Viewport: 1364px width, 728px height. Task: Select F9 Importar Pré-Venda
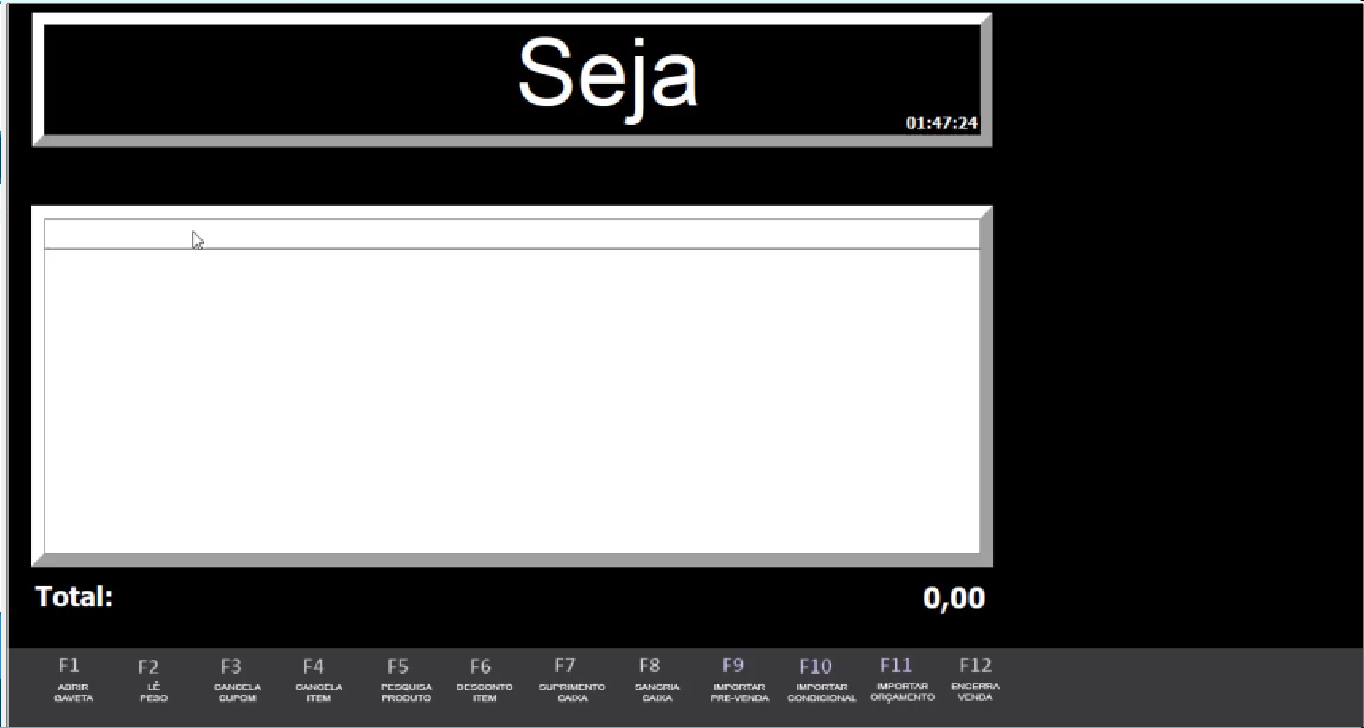pyautogui.click(x=738, y=678)
